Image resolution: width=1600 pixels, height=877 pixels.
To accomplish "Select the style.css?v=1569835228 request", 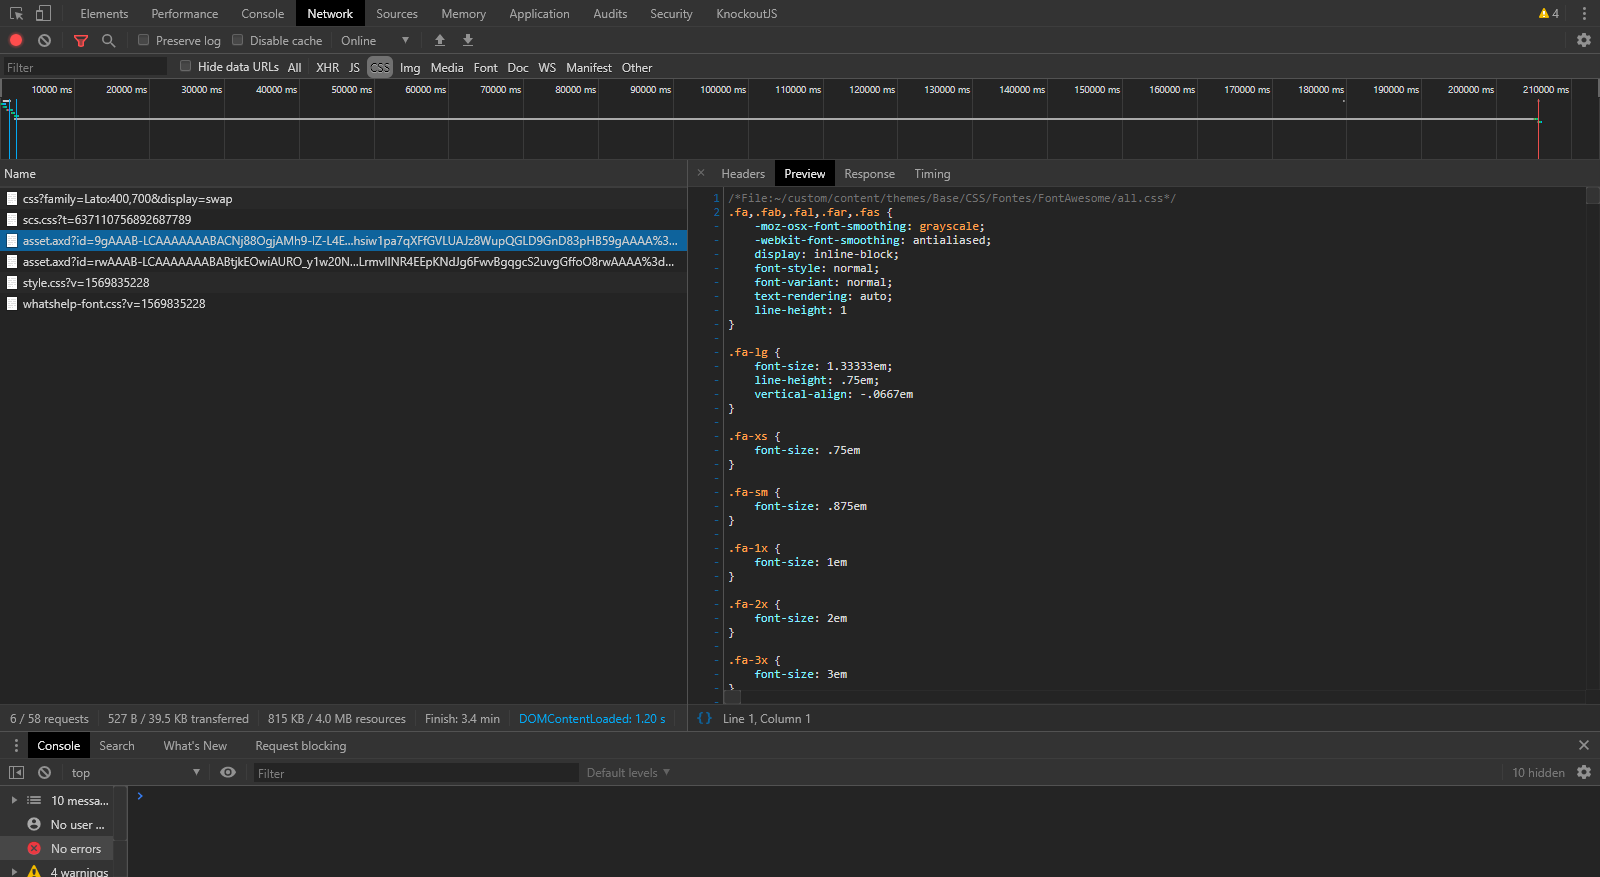I will [343, 282].
